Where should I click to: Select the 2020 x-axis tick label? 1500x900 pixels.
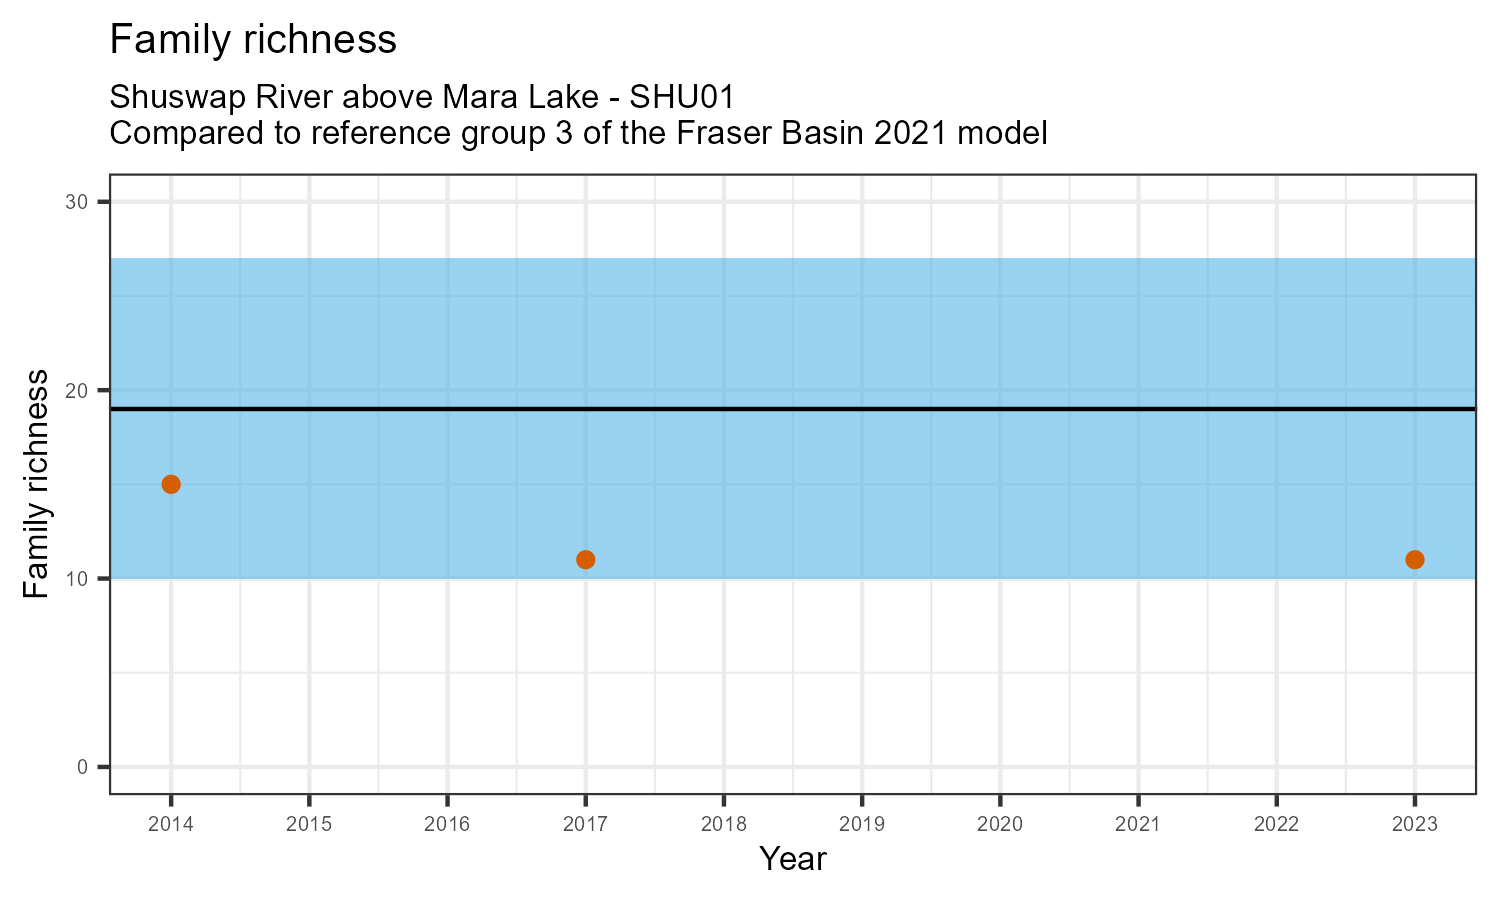pyautogui.click(x=1000, y=825)
